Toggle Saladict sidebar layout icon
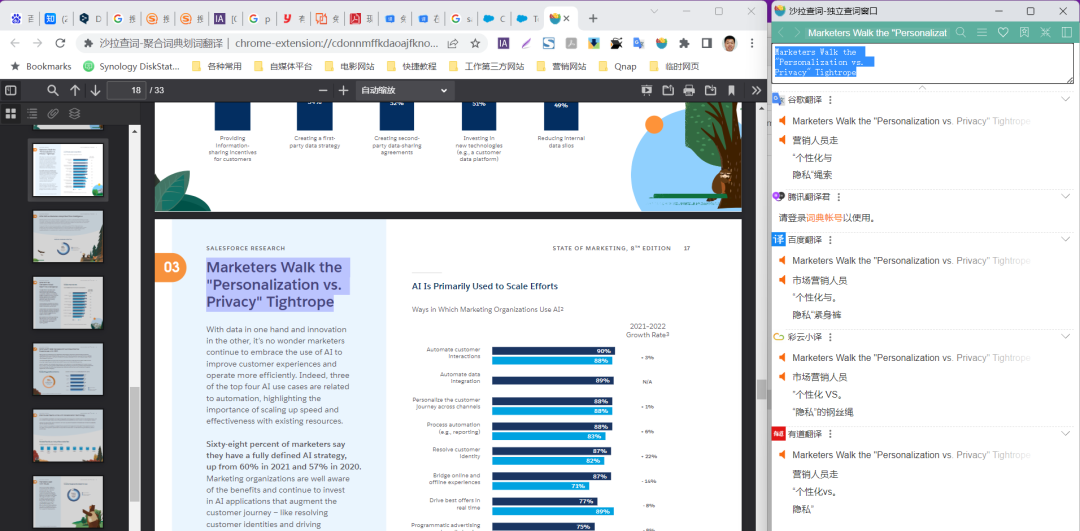 pos(1067,32)
